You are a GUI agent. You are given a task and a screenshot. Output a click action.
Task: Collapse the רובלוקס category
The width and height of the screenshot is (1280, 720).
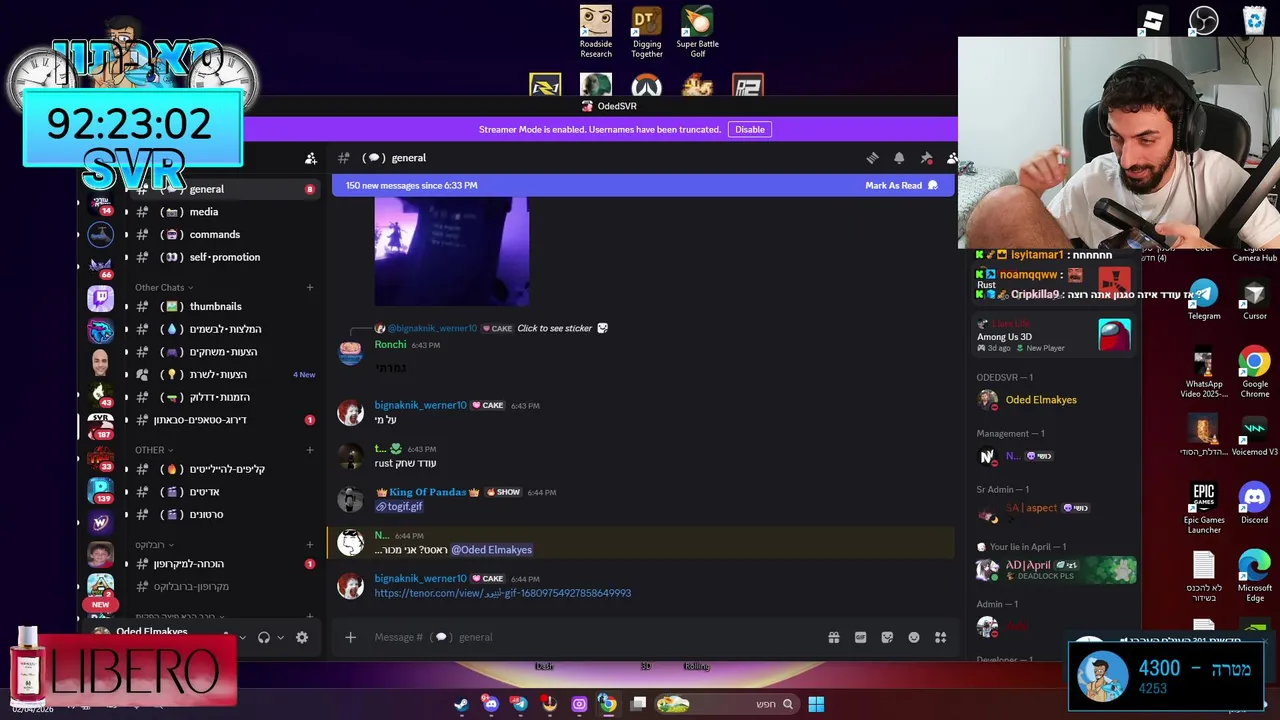(155, 545)
